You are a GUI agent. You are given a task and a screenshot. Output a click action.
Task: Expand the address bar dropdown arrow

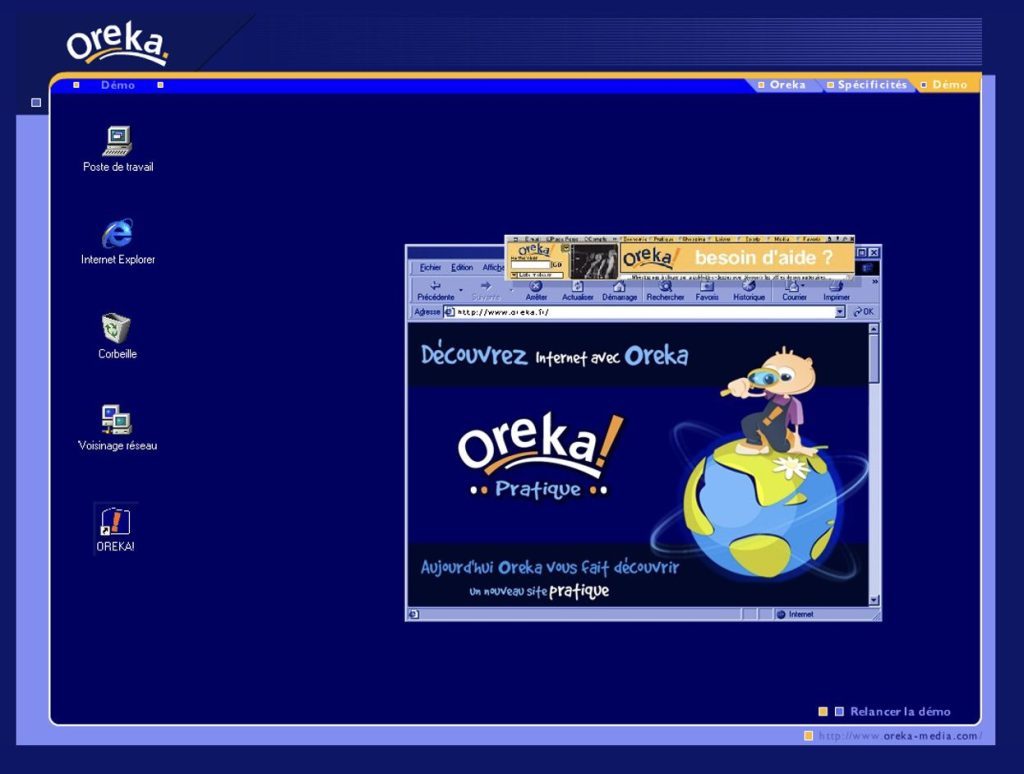(x=840, y=312)
